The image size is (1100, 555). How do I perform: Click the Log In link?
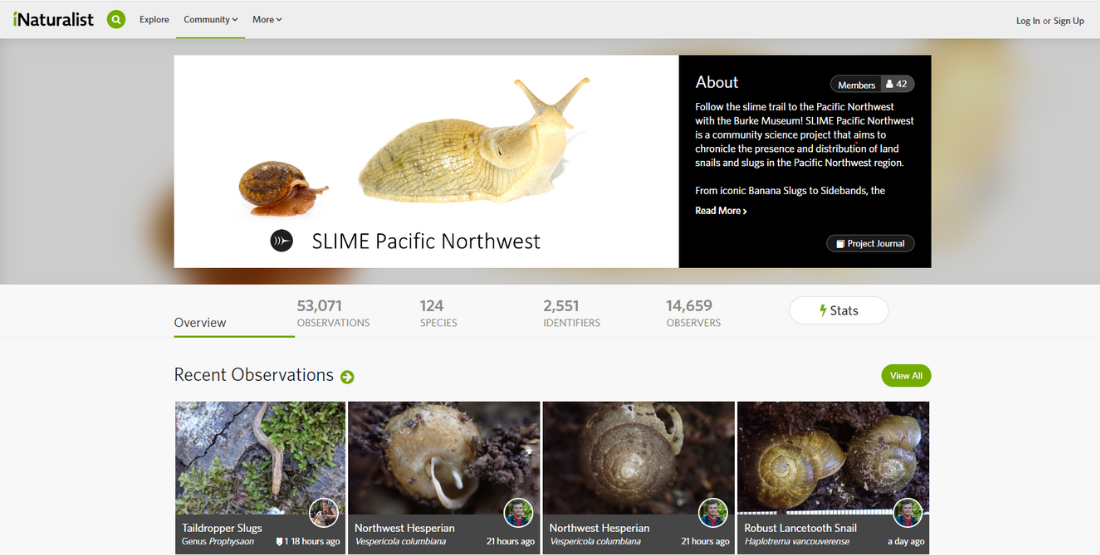click(1028, 21)
